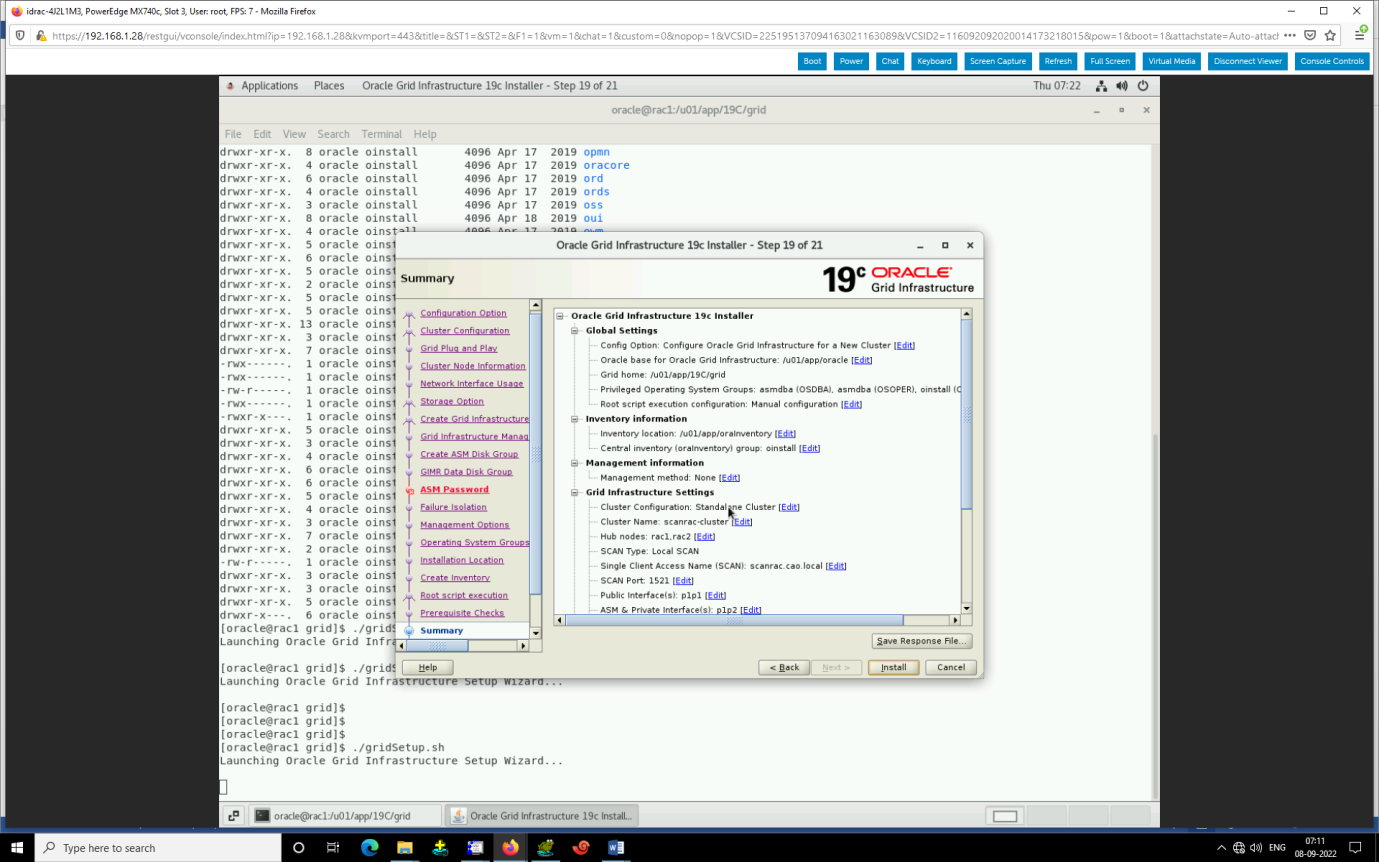Select 'Grid home: /u01/app/19C/grid' row
Viewport: 1379px width, 862px height.
pyautogui.click(x=663, y=375)
